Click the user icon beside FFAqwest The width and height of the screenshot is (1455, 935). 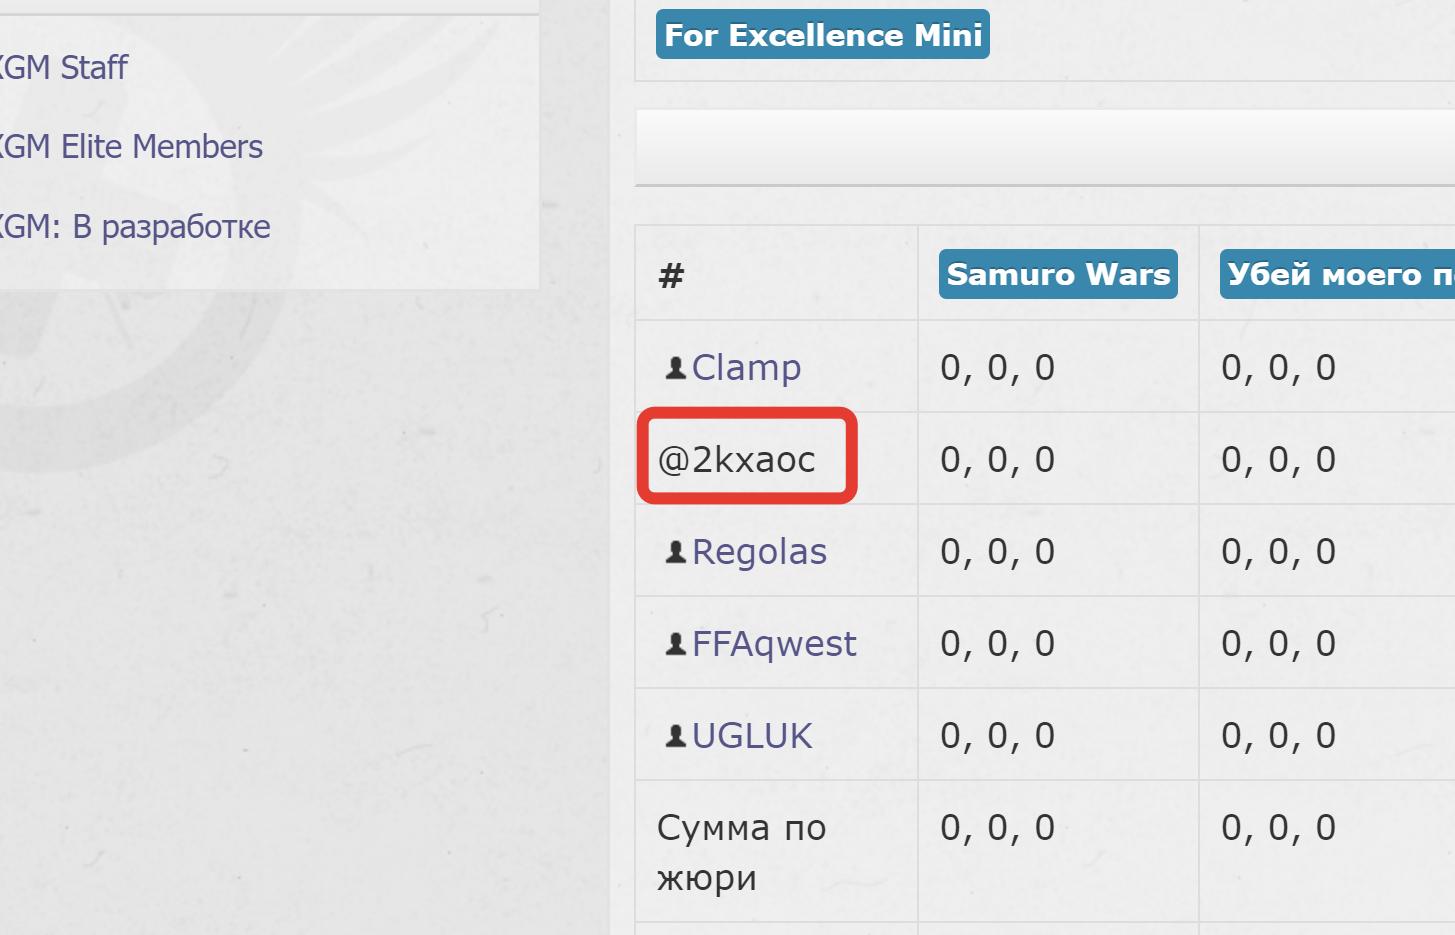[676, 644]
